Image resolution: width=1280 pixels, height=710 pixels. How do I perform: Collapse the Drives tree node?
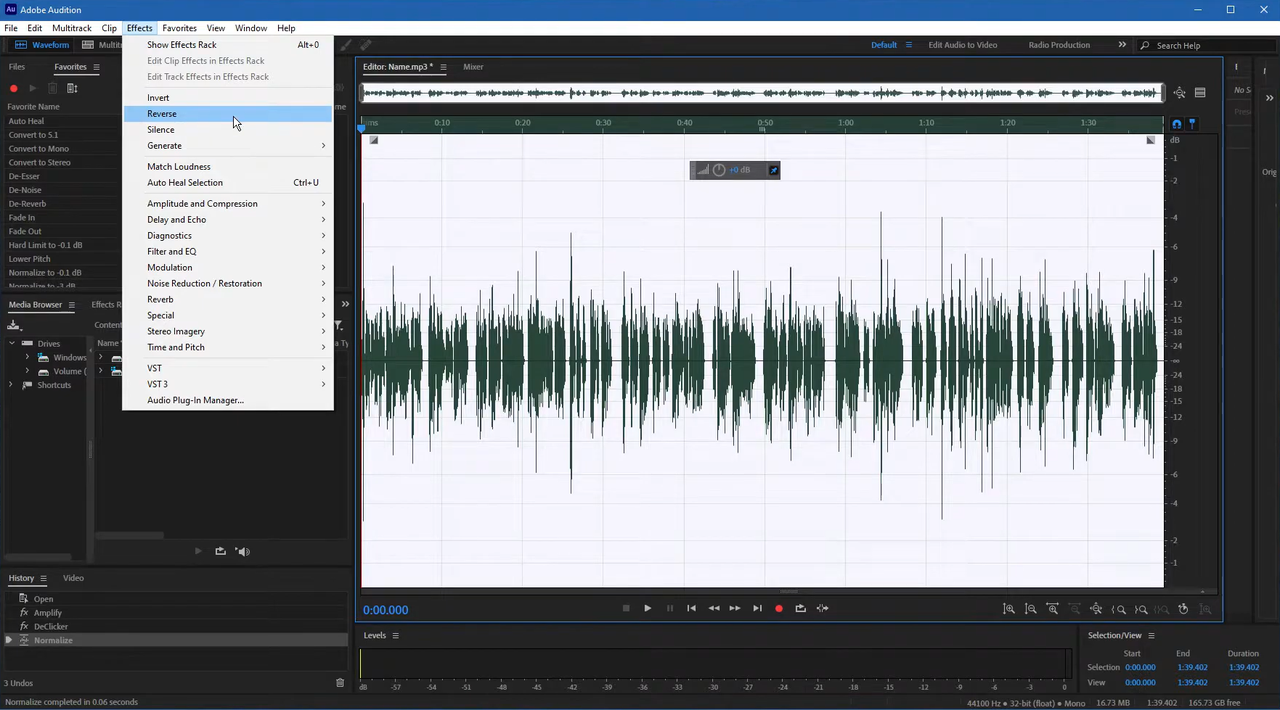[12, 343]
